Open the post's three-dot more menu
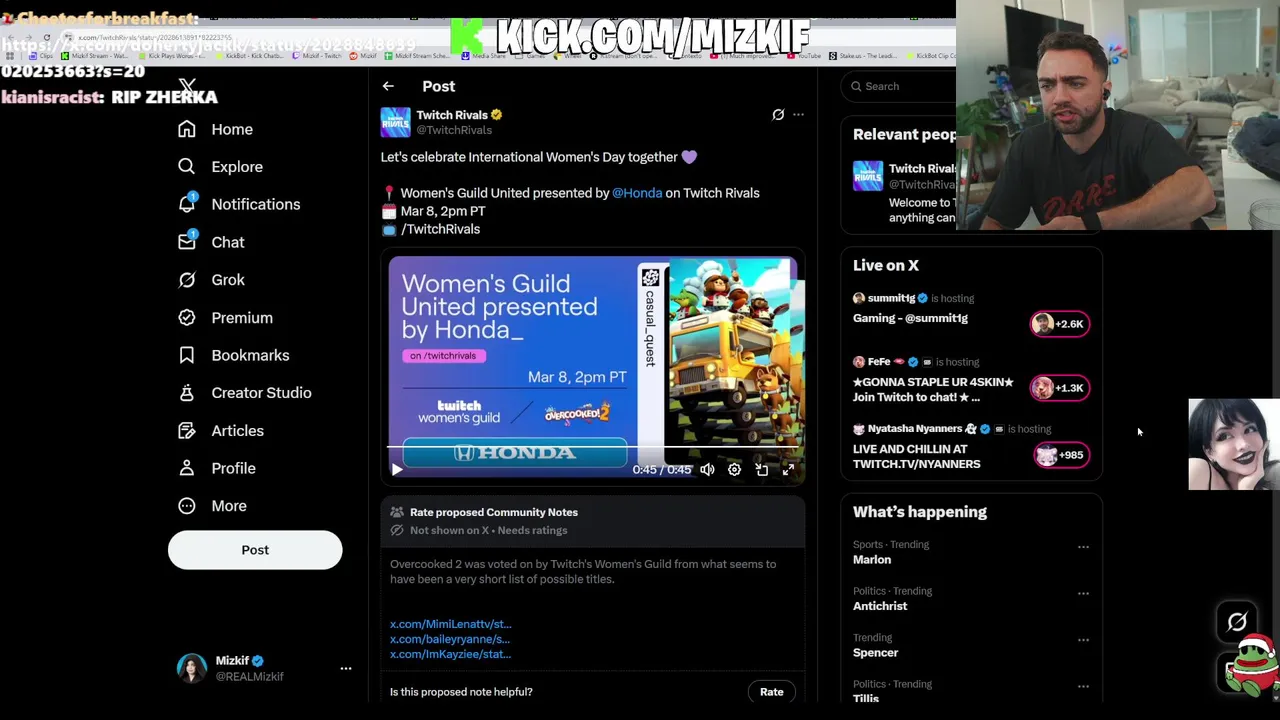The height and width of the screenshot is (720, 1280). [x=798, y=115]
